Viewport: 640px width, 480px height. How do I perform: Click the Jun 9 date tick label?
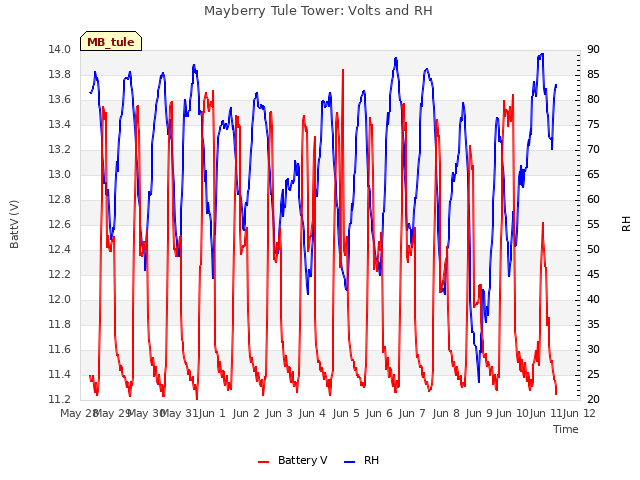click(479, 413)
